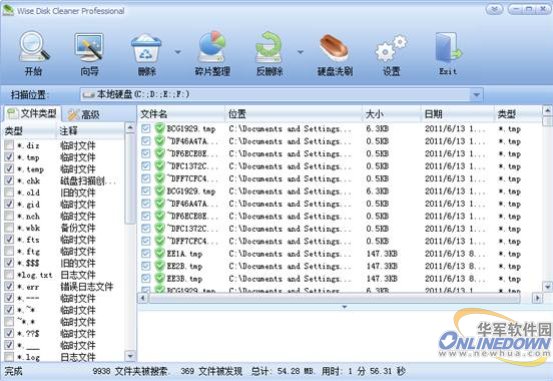Enable the *.diz file type checkbox
553x381 pixels.
[x=9, y=145]
